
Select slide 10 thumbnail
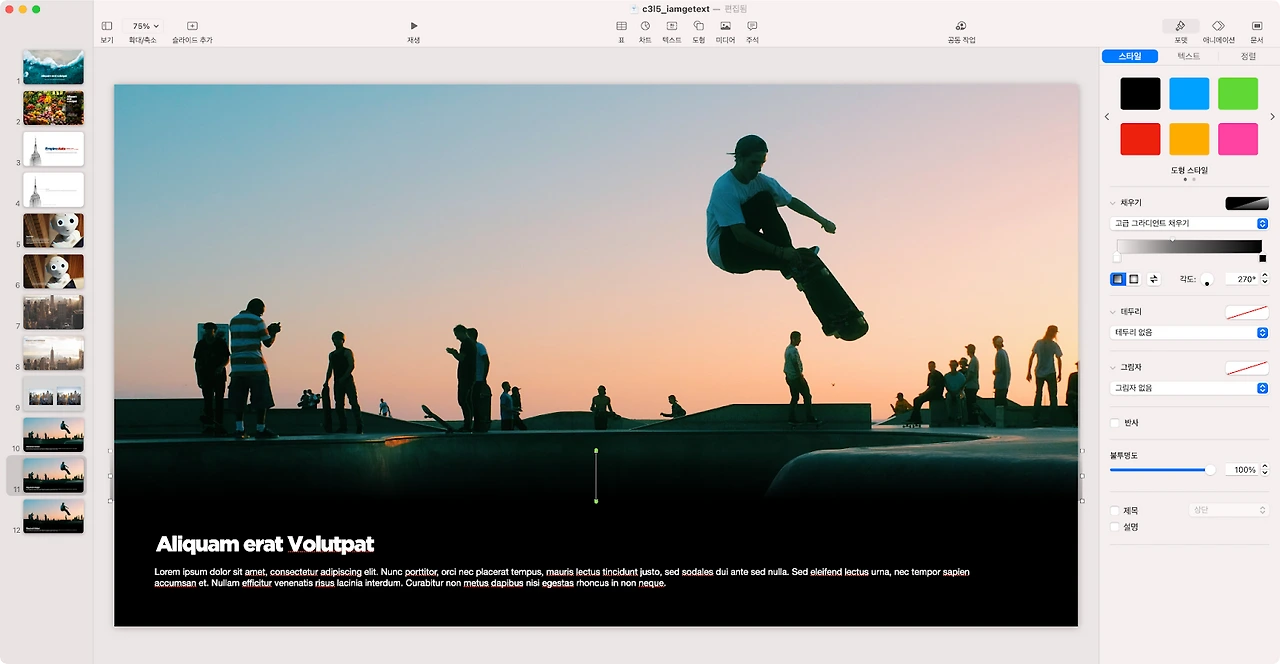[x=53, y=435]
